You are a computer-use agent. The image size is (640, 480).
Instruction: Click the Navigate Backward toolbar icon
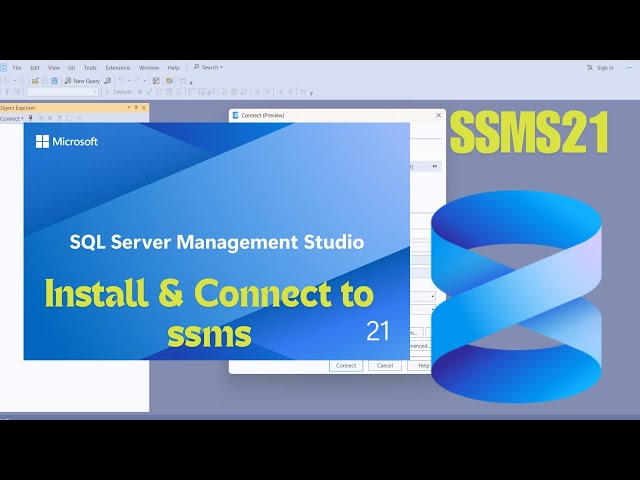(7, 81)
